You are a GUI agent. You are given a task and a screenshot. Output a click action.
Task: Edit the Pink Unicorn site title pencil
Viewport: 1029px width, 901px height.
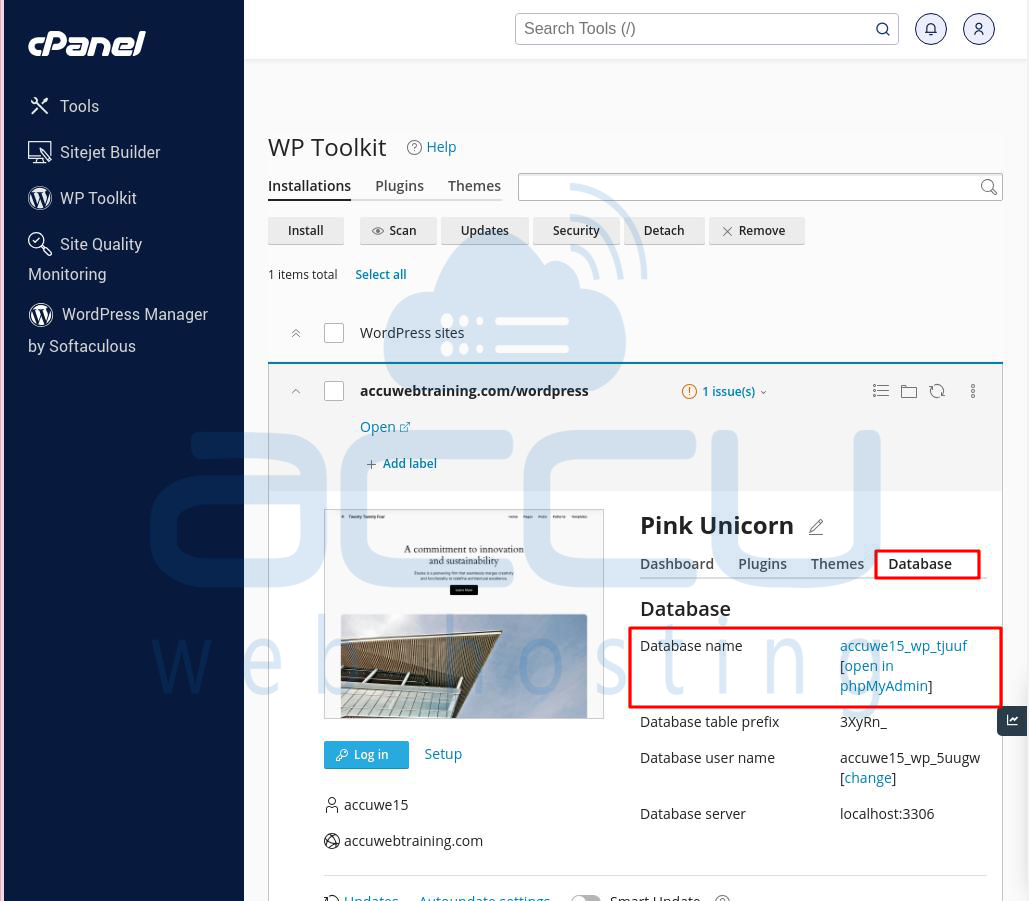[816, 526]
